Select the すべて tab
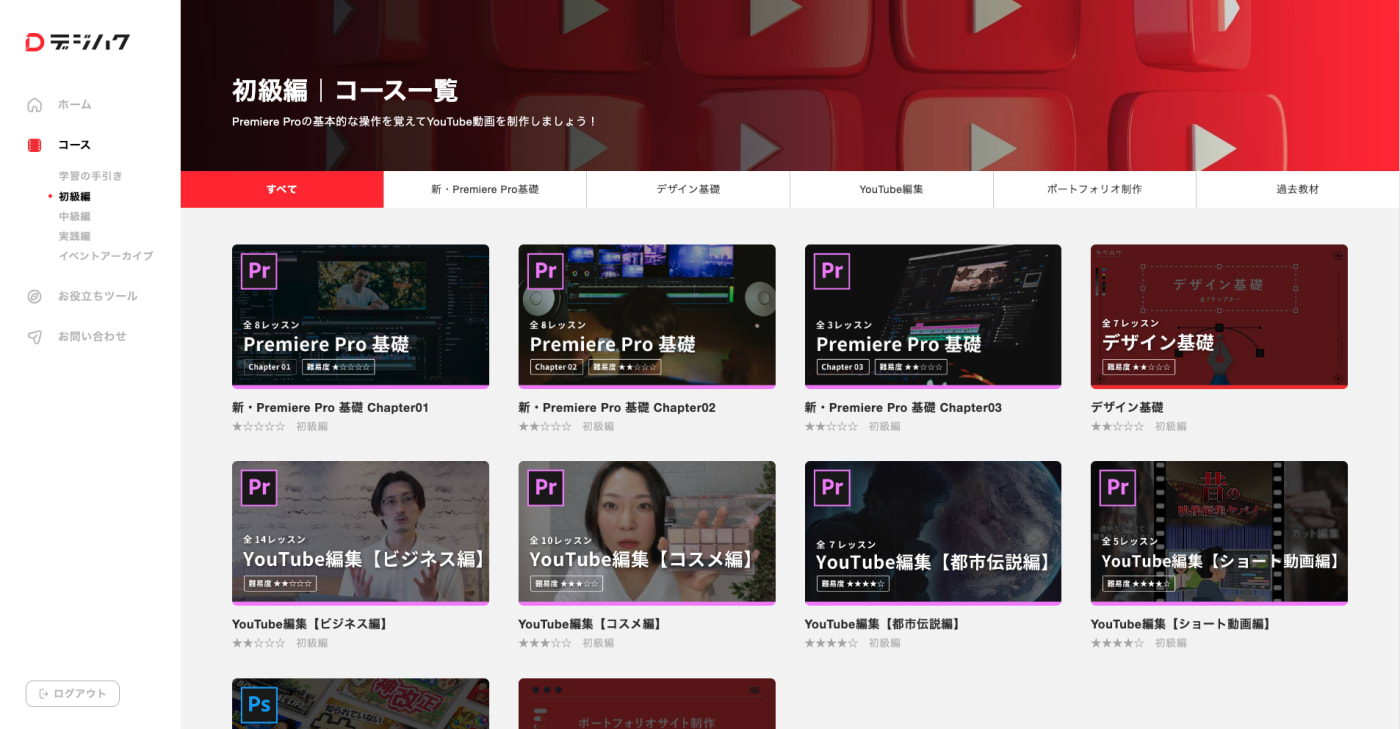This screenshot has width=1400, height=729. pyautogui.click(x=282, y=189)
